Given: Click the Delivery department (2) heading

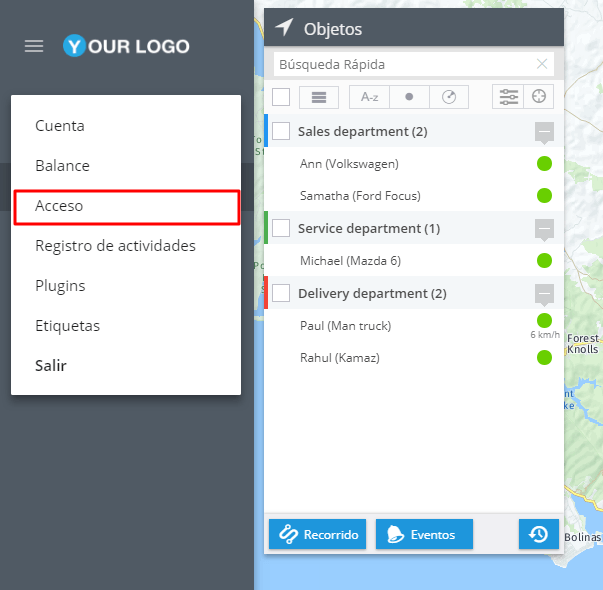Looking at the screenshot, I should coord(372,293).
